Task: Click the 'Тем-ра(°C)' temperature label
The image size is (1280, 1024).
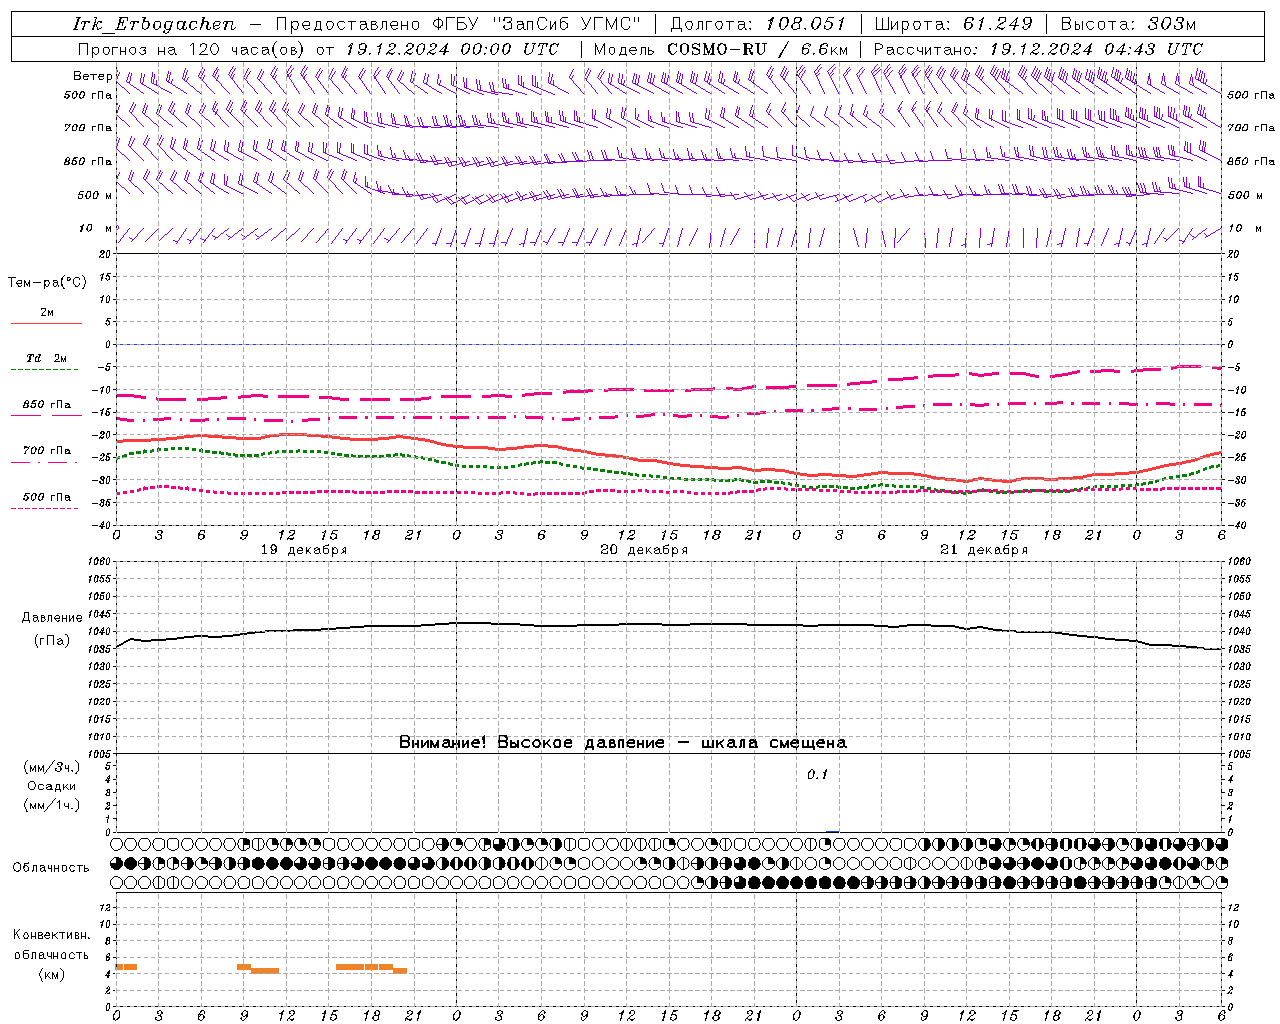Action: (47, 283)
